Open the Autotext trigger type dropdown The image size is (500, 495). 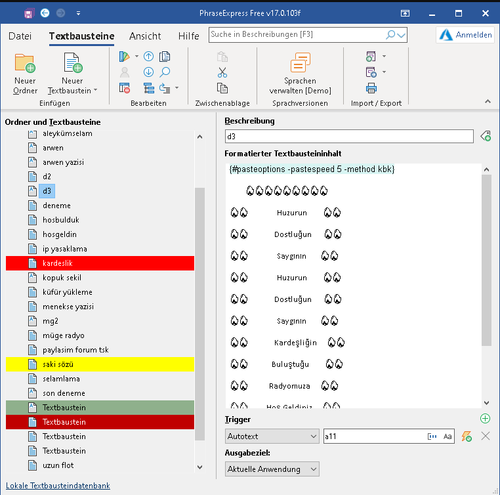(x=272, y=436)
